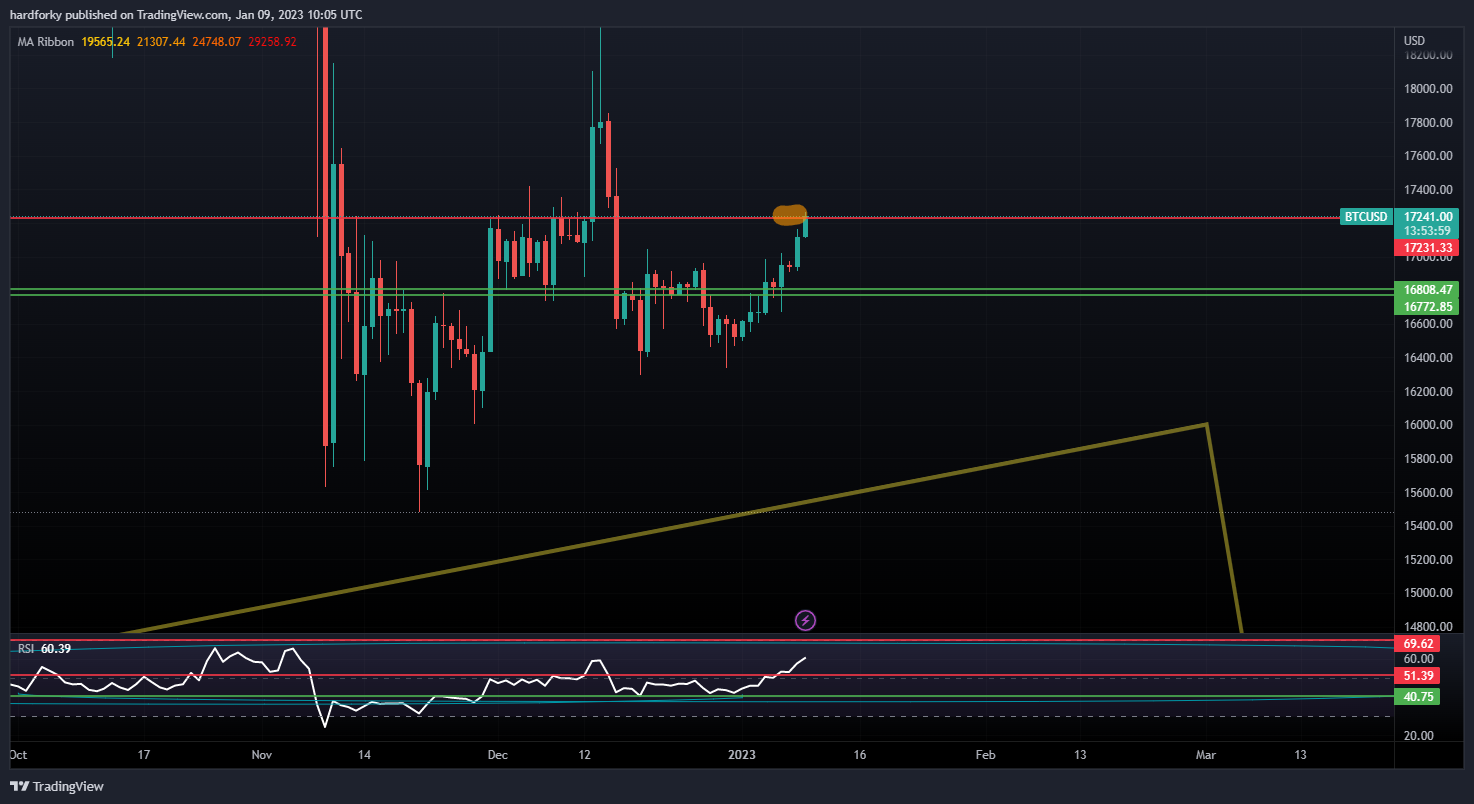
Task: Click the 16 date label on time axis
Action: (x=860, y=754)
